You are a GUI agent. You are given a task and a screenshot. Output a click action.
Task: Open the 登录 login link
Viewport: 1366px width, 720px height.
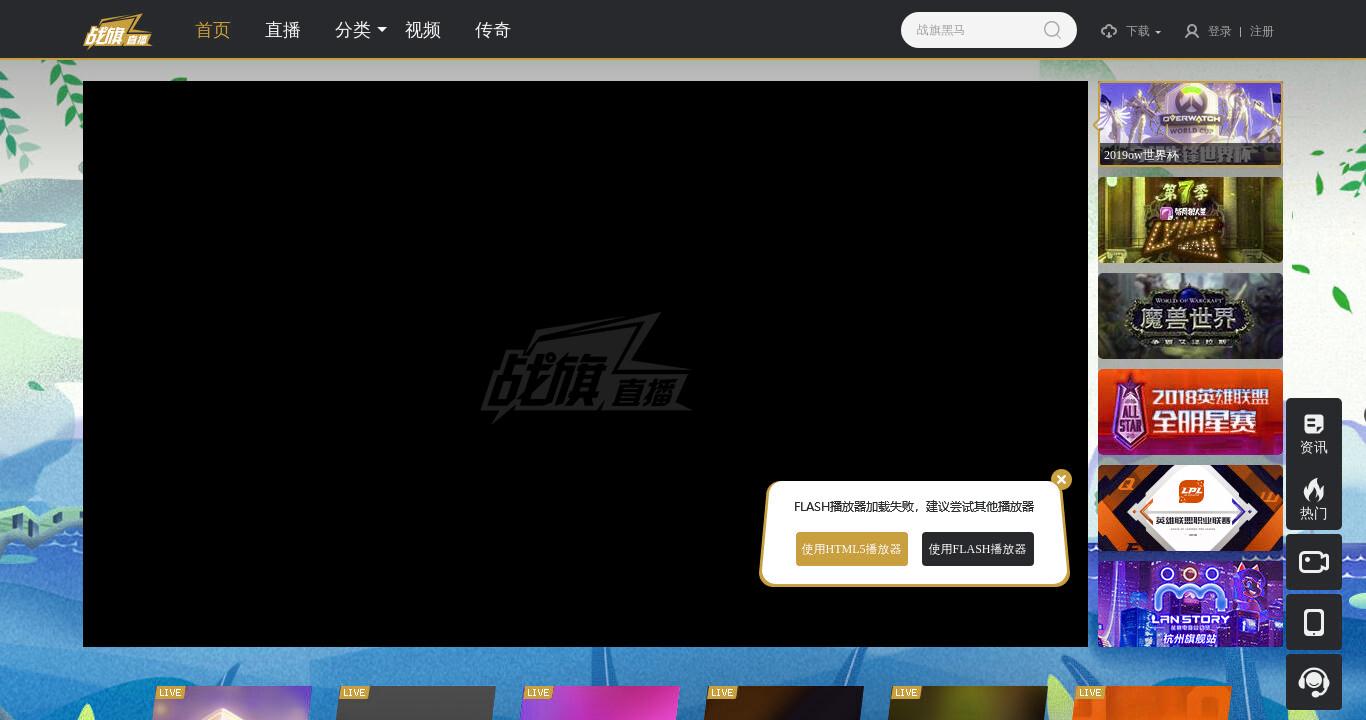click(1220, 31)
